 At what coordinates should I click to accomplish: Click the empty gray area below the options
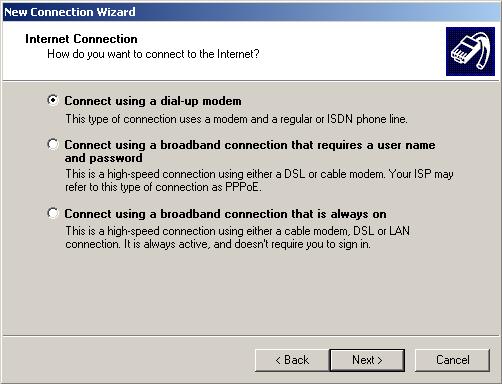pos(251,293)
